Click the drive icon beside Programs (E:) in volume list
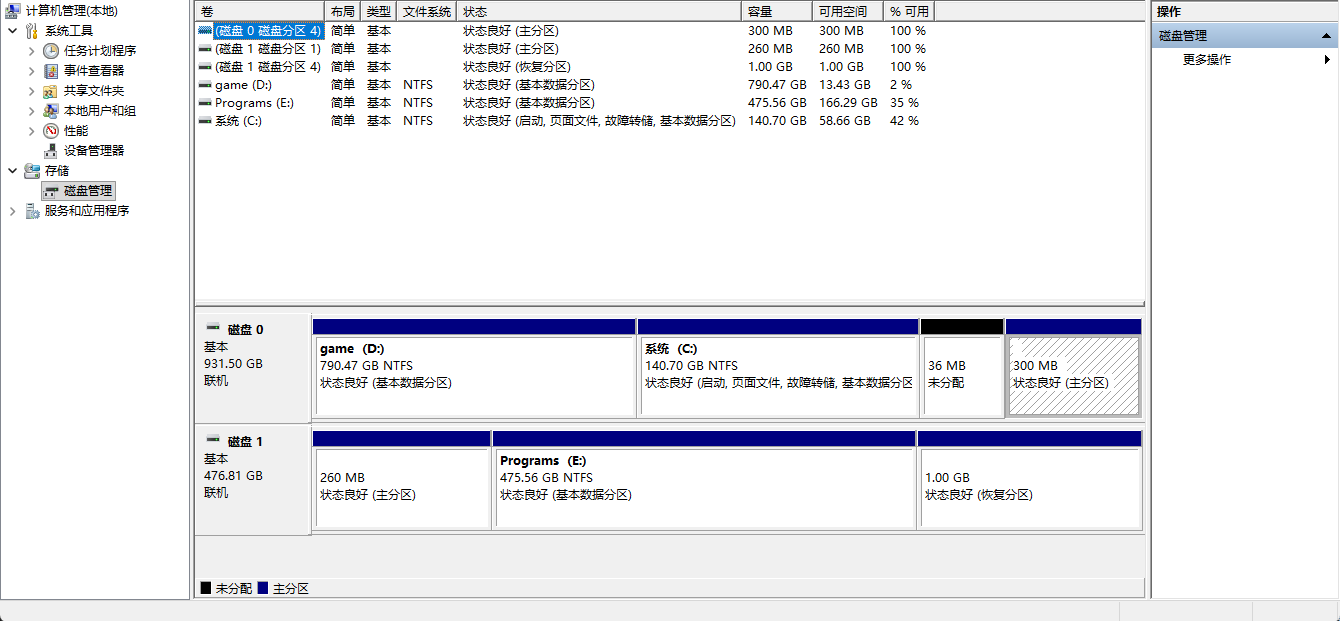Viewport: 1340px width, 621px height. point(205,103)
